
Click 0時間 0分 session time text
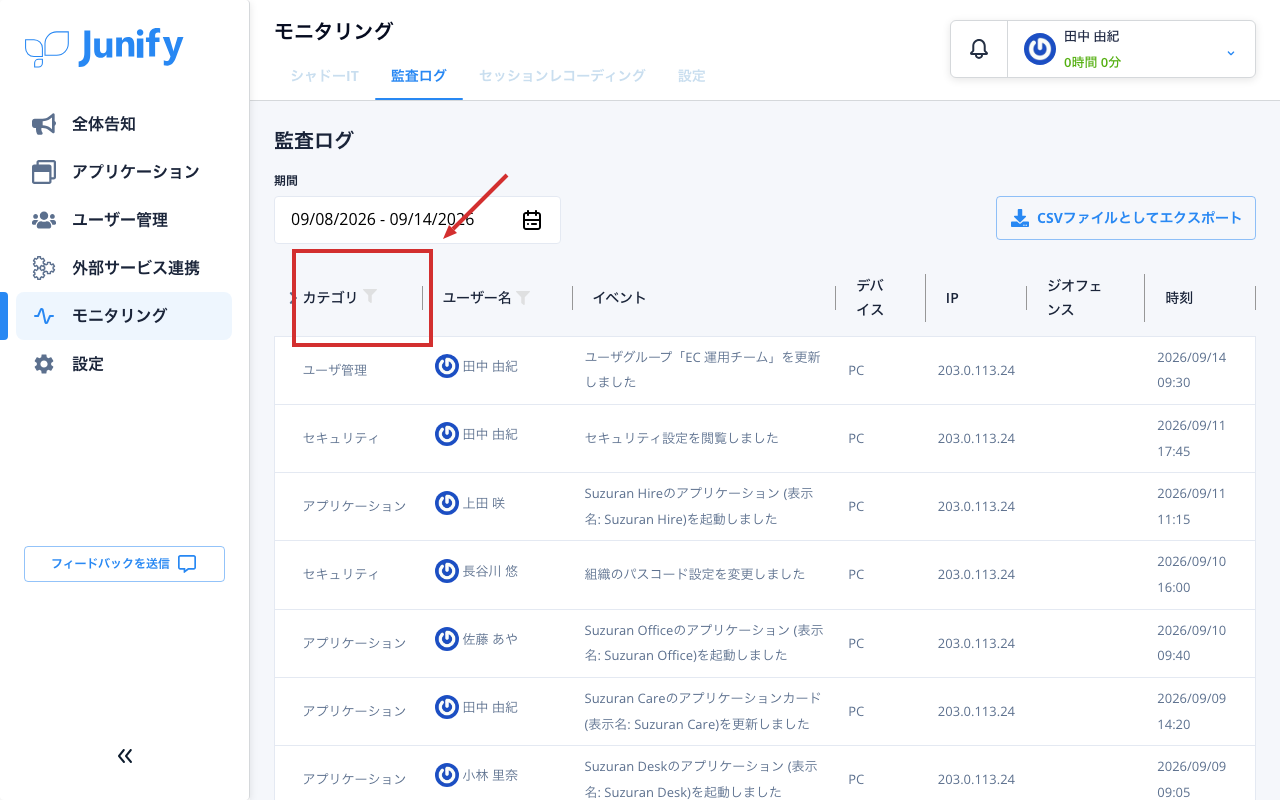click(x=1092, y=62)
